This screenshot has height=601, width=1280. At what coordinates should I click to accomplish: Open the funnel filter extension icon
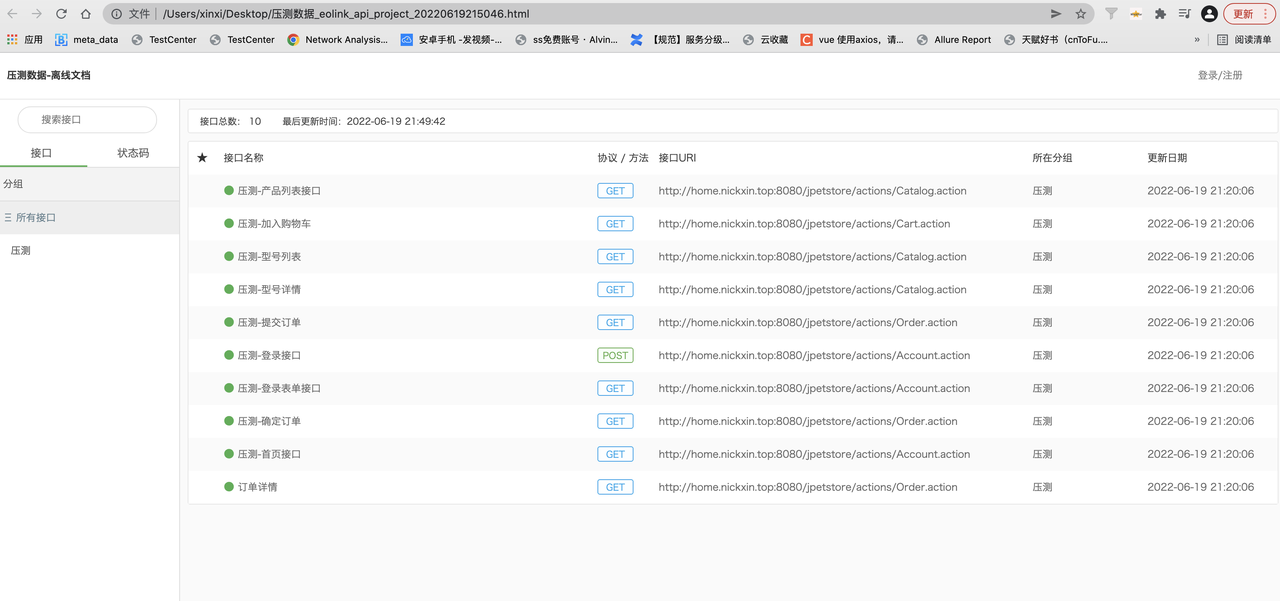point(1111,14)
